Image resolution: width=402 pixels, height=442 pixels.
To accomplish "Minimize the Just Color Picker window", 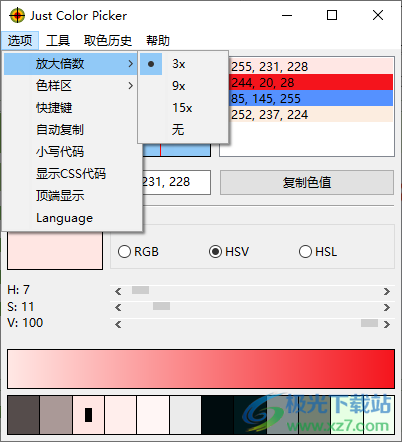I will pyautogui.click(x=287, y=15).
